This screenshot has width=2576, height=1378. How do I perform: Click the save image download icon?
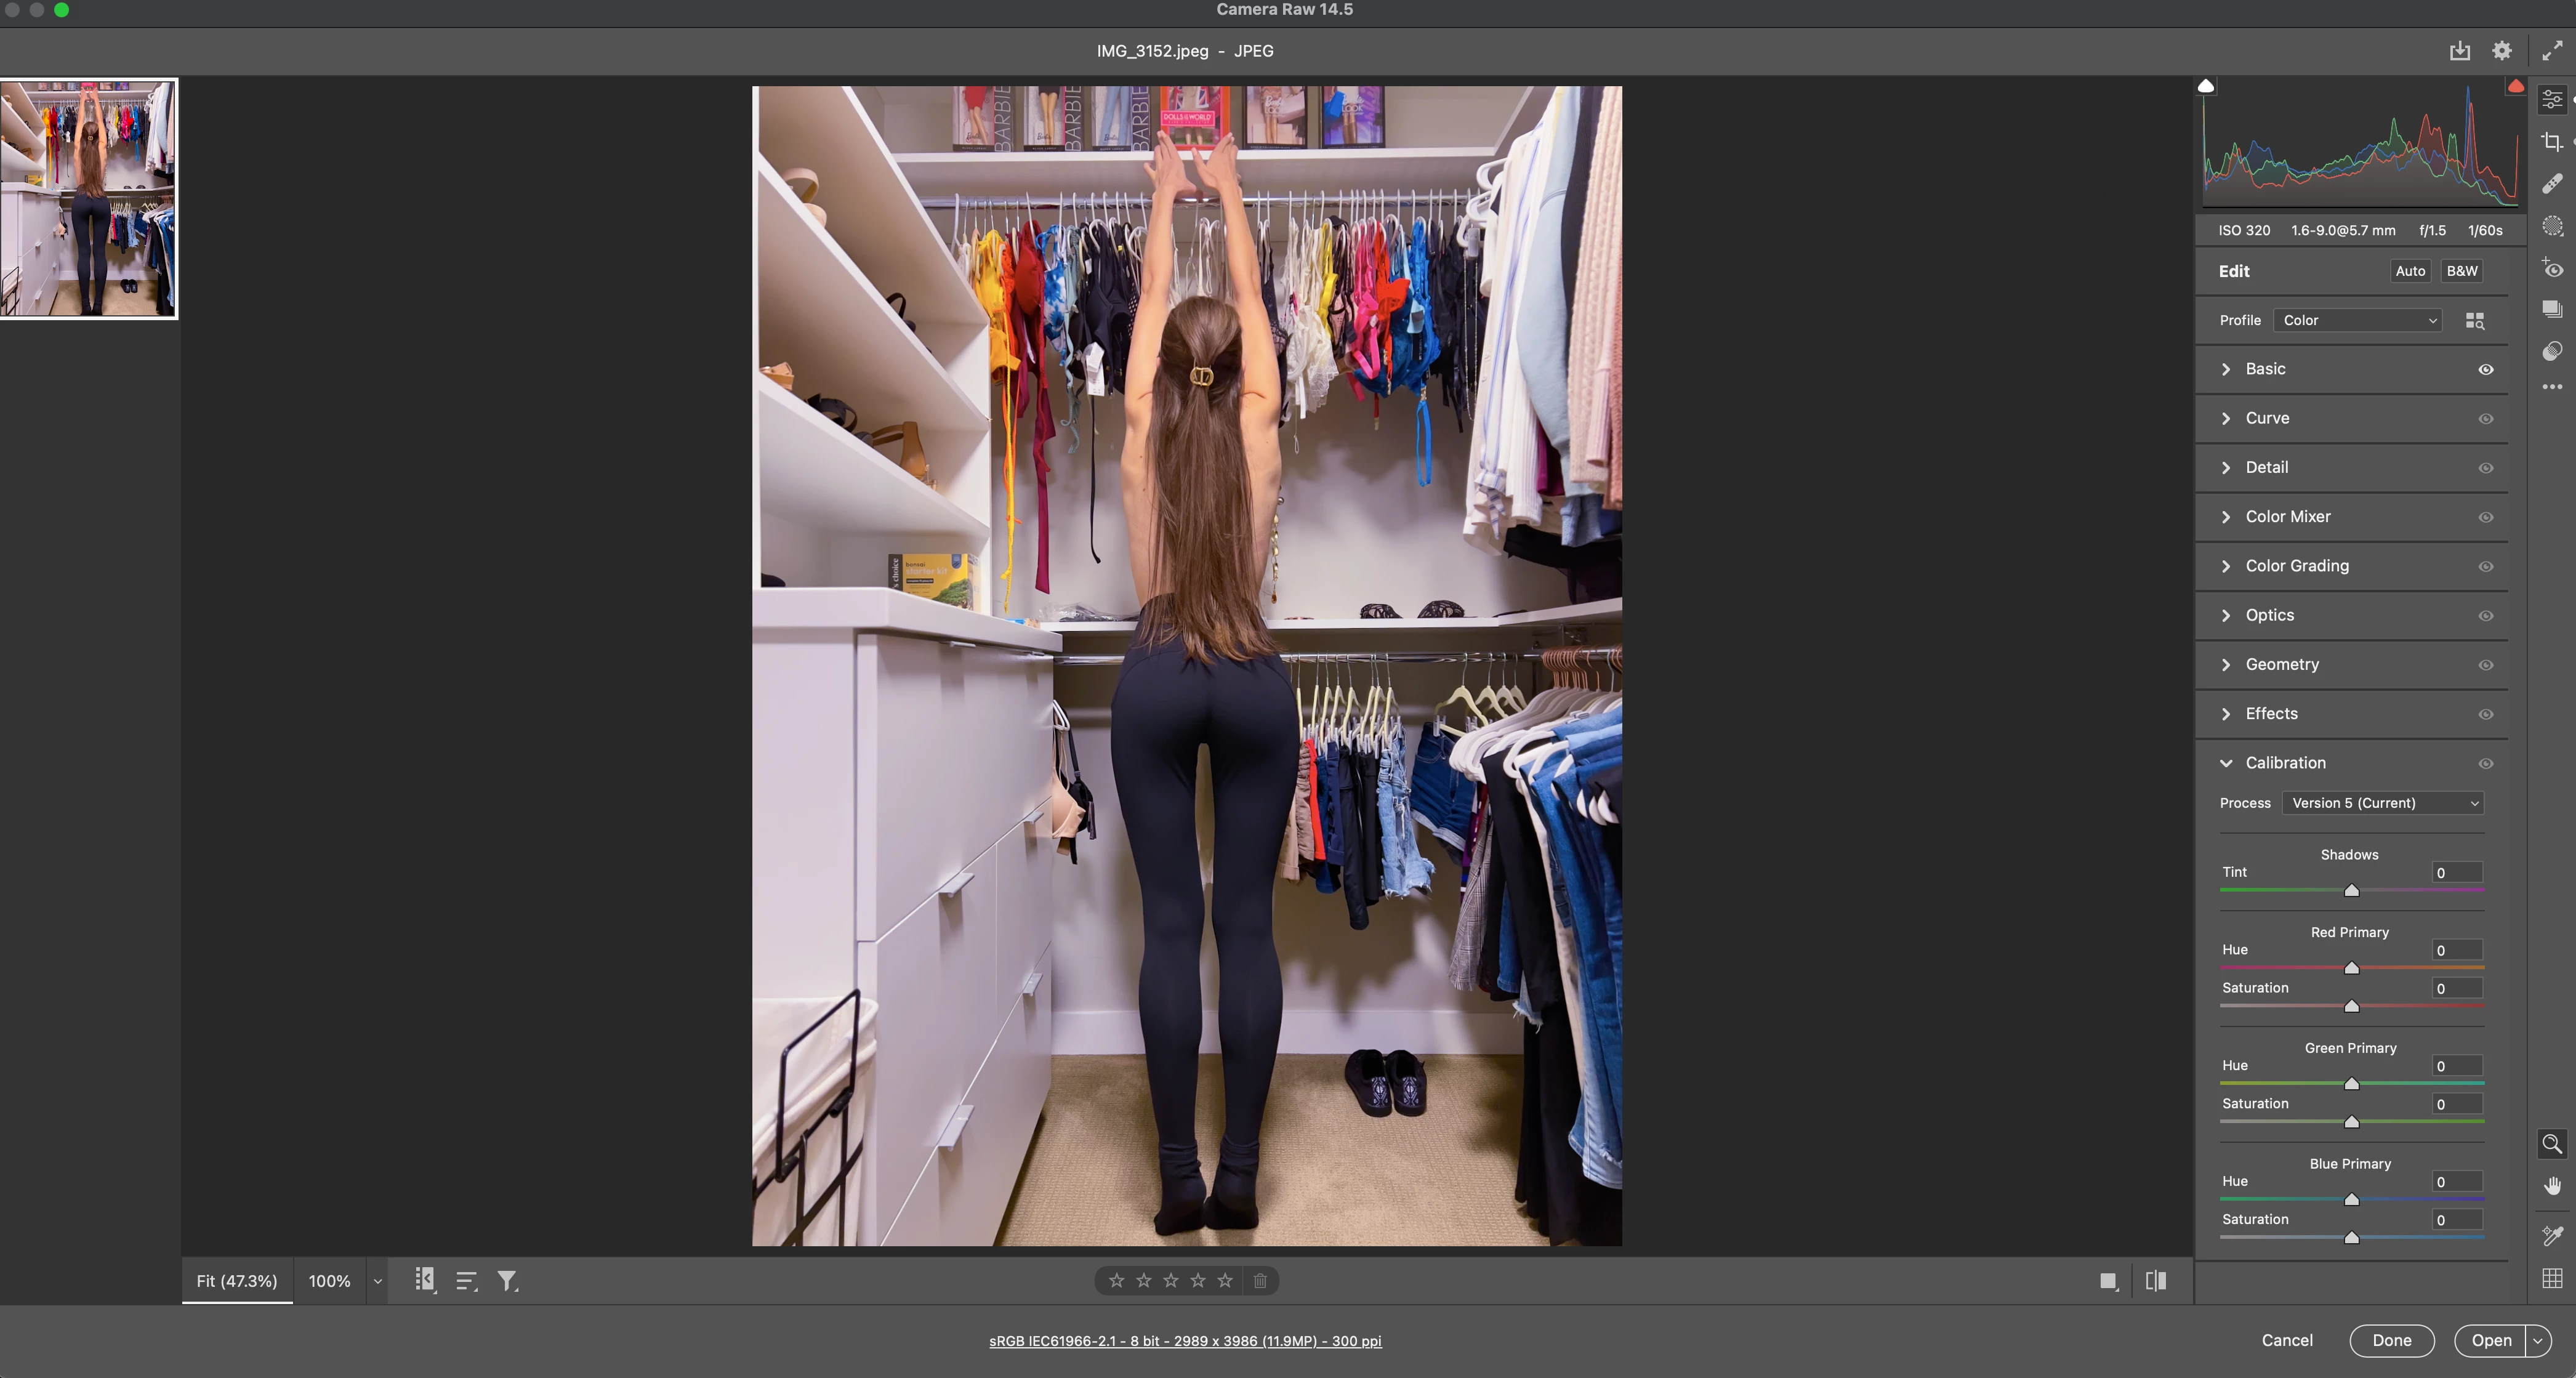pos(2460,51)
